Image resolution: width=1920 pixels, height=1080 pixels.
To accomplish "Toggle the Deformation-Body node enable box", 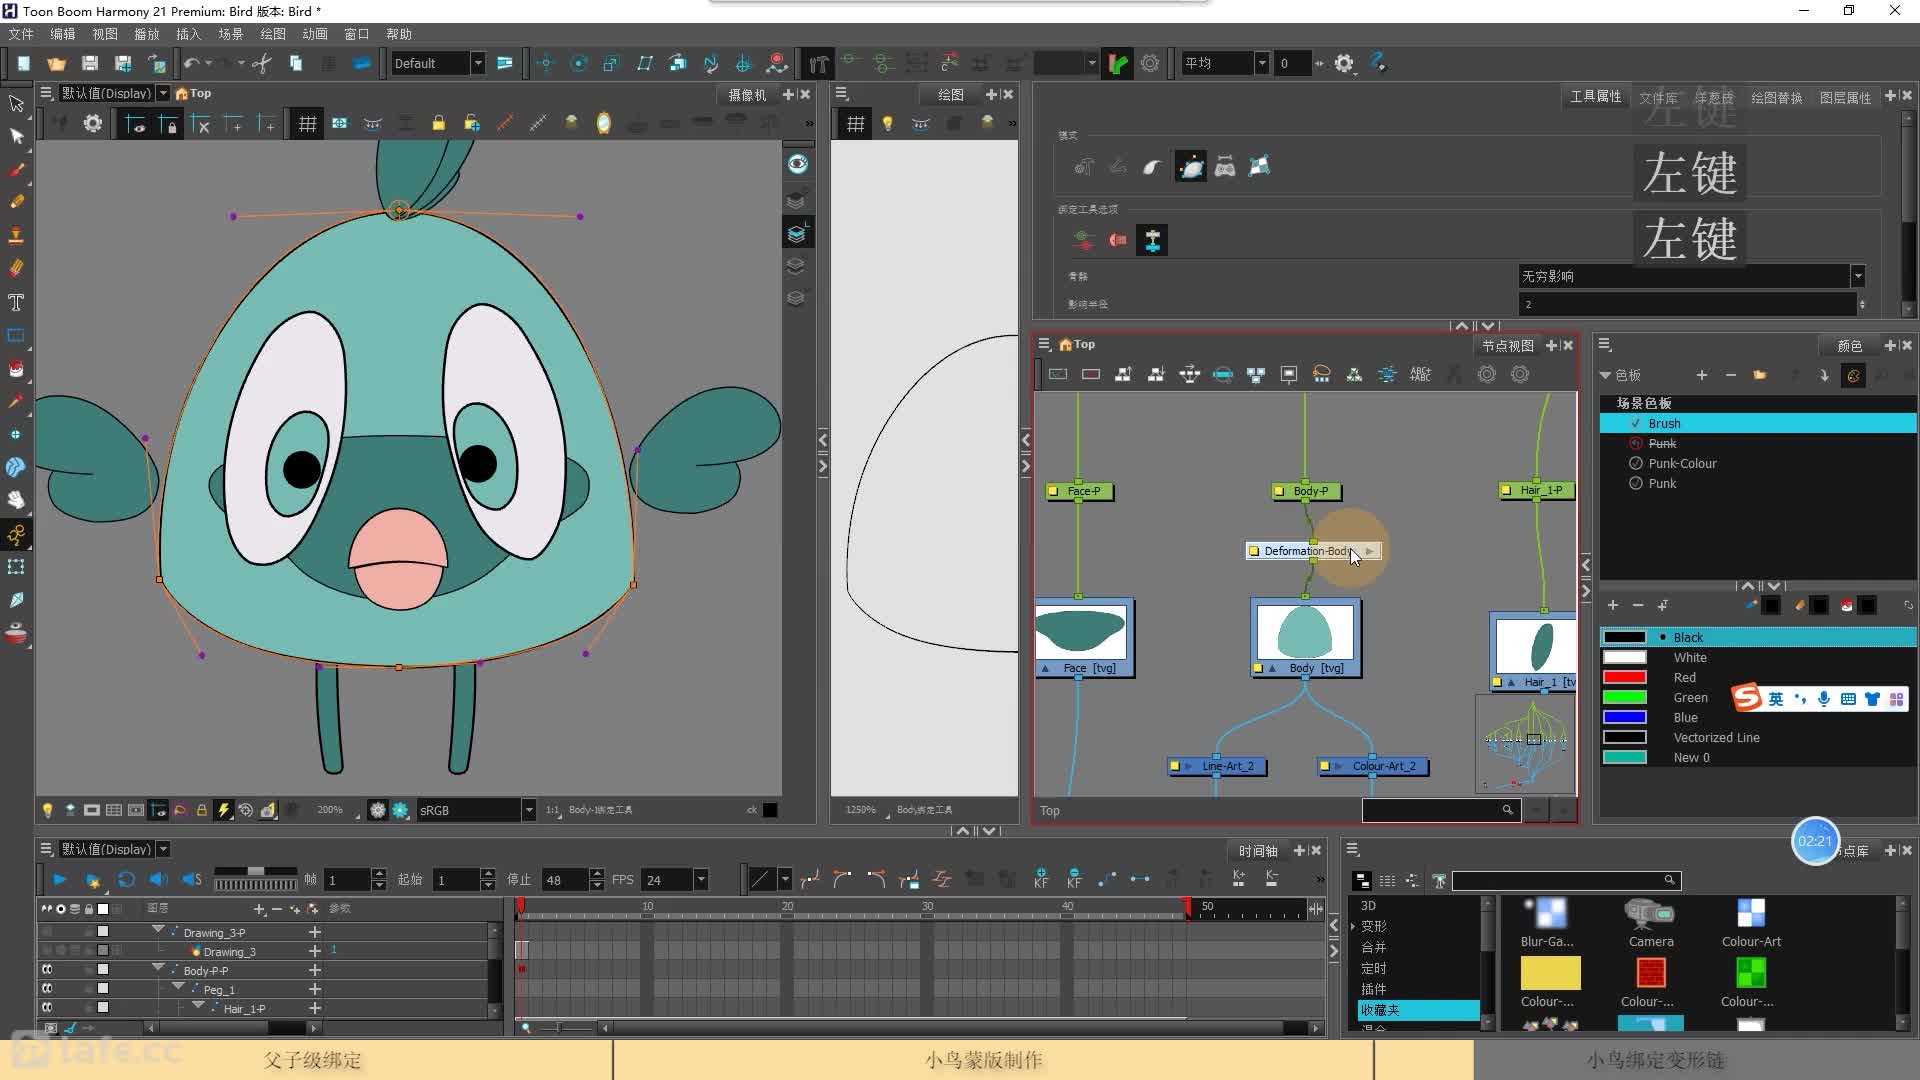I will click(x=1254, y=551).
